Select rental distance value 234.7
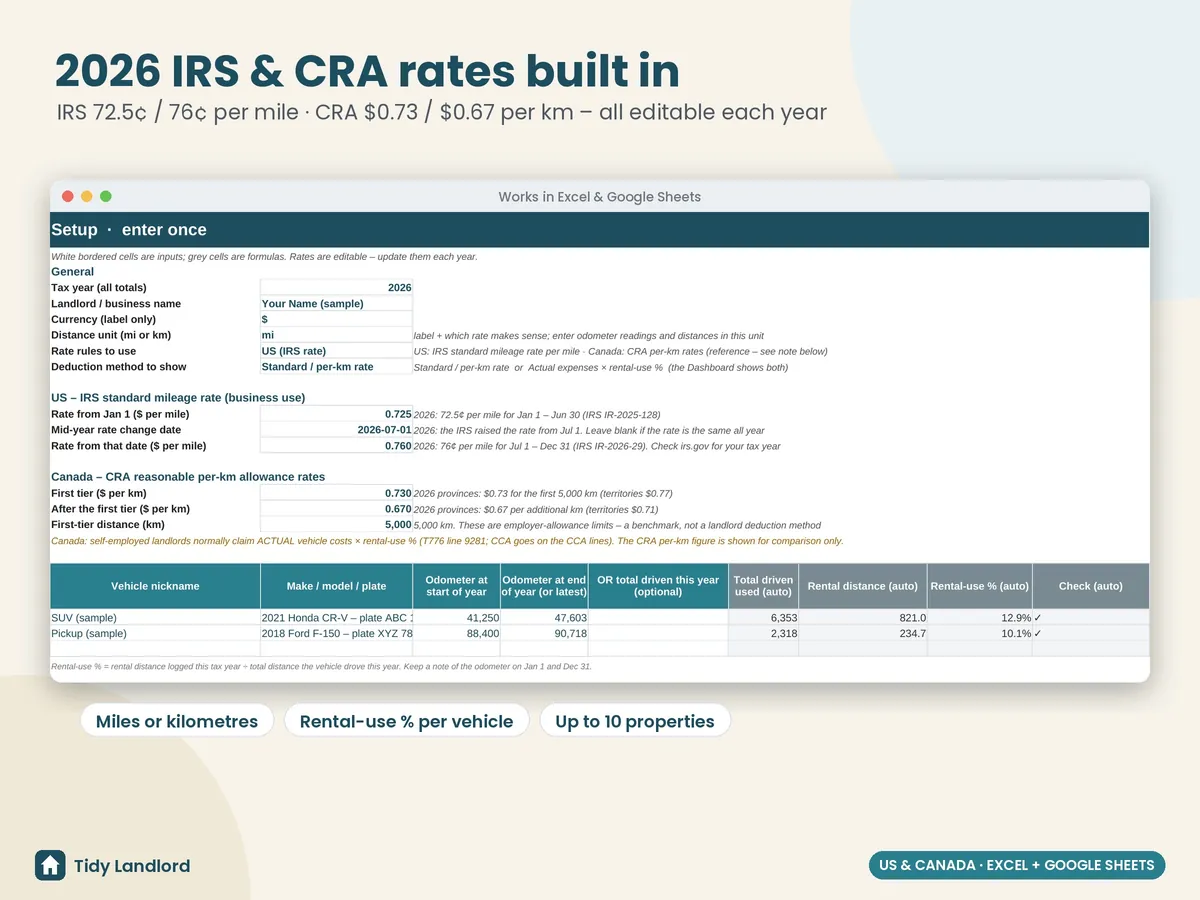 (863, 634)
